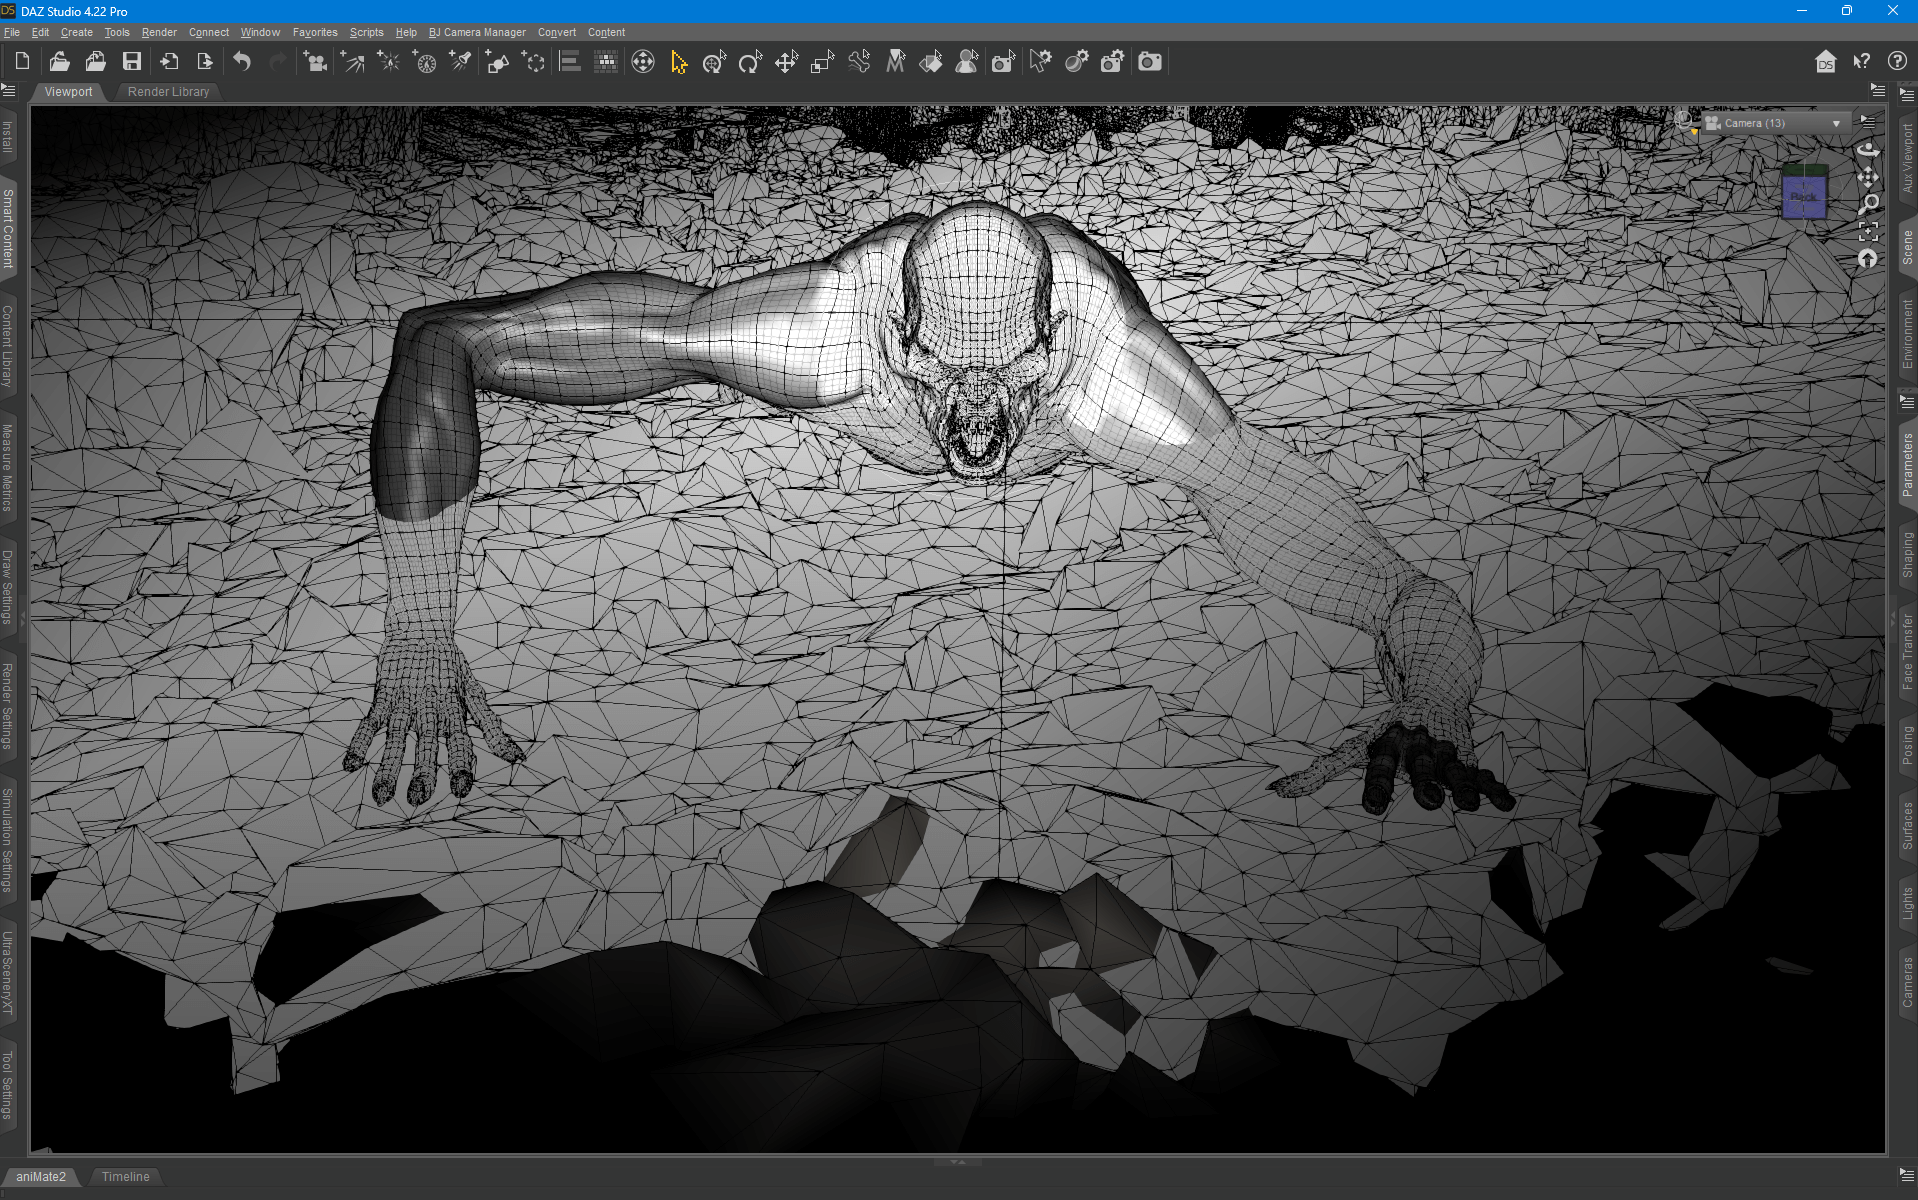Viewport: 1918px width, 1200px height.
Task: Open the DS home icon
Action: coord(1825,62)
